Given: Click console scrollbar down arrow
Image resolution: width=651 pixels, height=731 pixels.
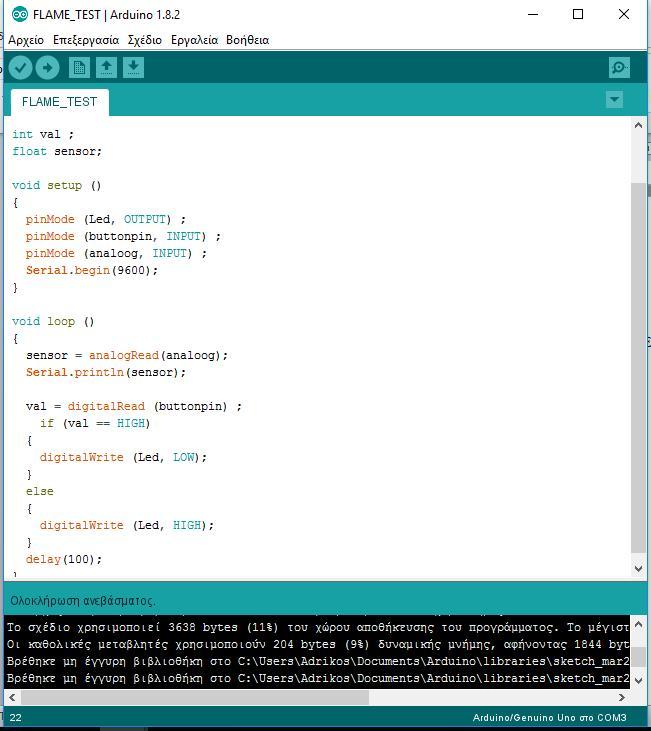Looking at the screenshot, I should [638, 681].
